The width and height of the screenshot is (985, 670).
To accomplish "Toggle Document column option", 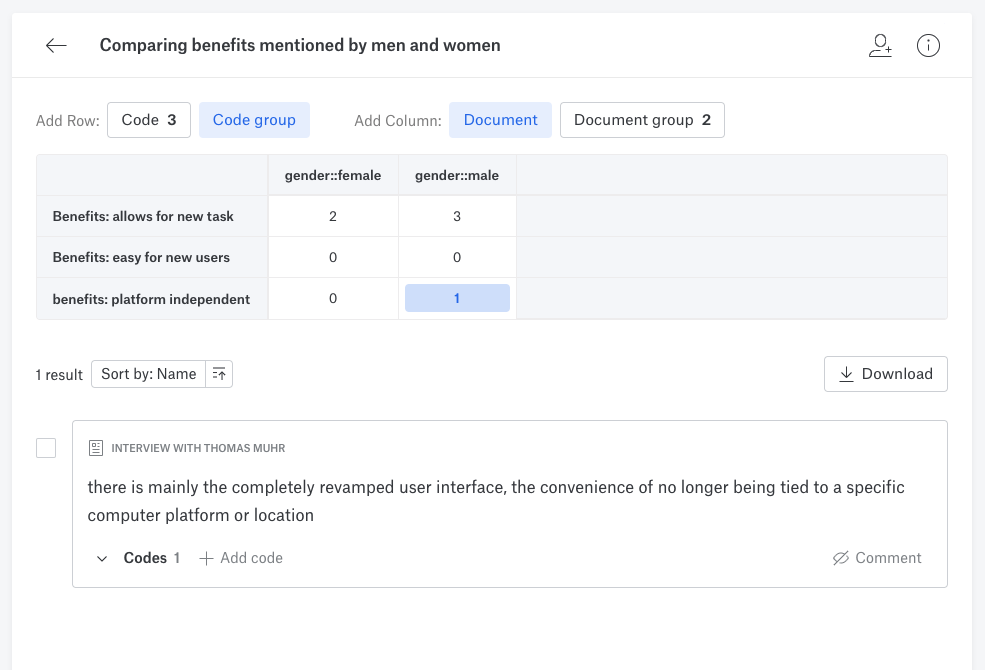I will click(x=500, y=120).
